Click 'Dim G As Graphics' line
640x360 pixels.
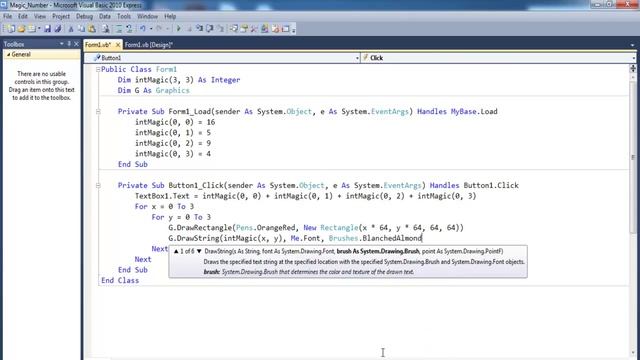[x=153, y=91]
